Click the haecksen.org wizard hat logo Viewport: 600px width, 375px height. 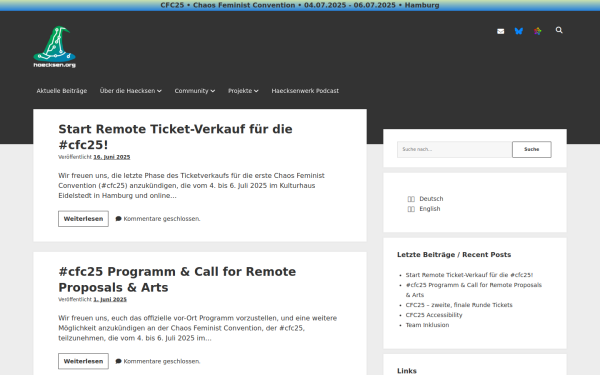pos(54,47)
